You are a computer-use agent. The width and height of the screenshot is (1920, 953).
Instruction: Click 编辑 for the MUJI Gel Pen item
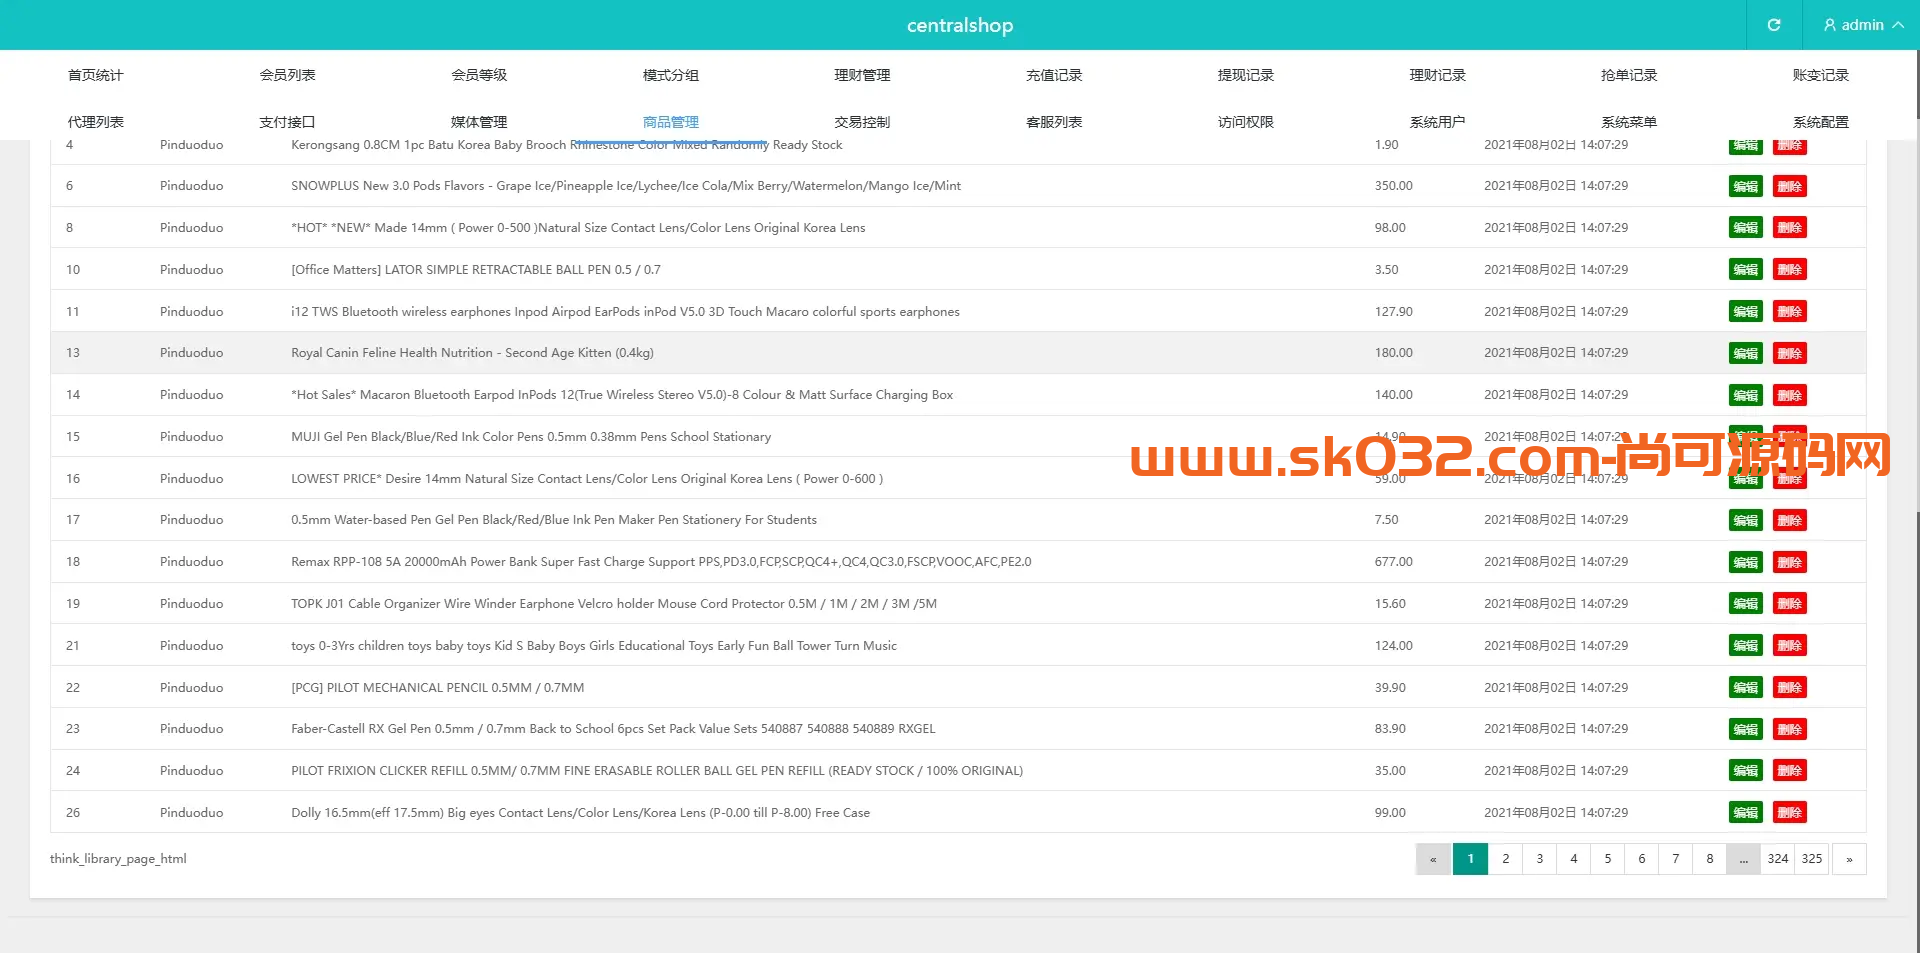[x=1745, y=437]
